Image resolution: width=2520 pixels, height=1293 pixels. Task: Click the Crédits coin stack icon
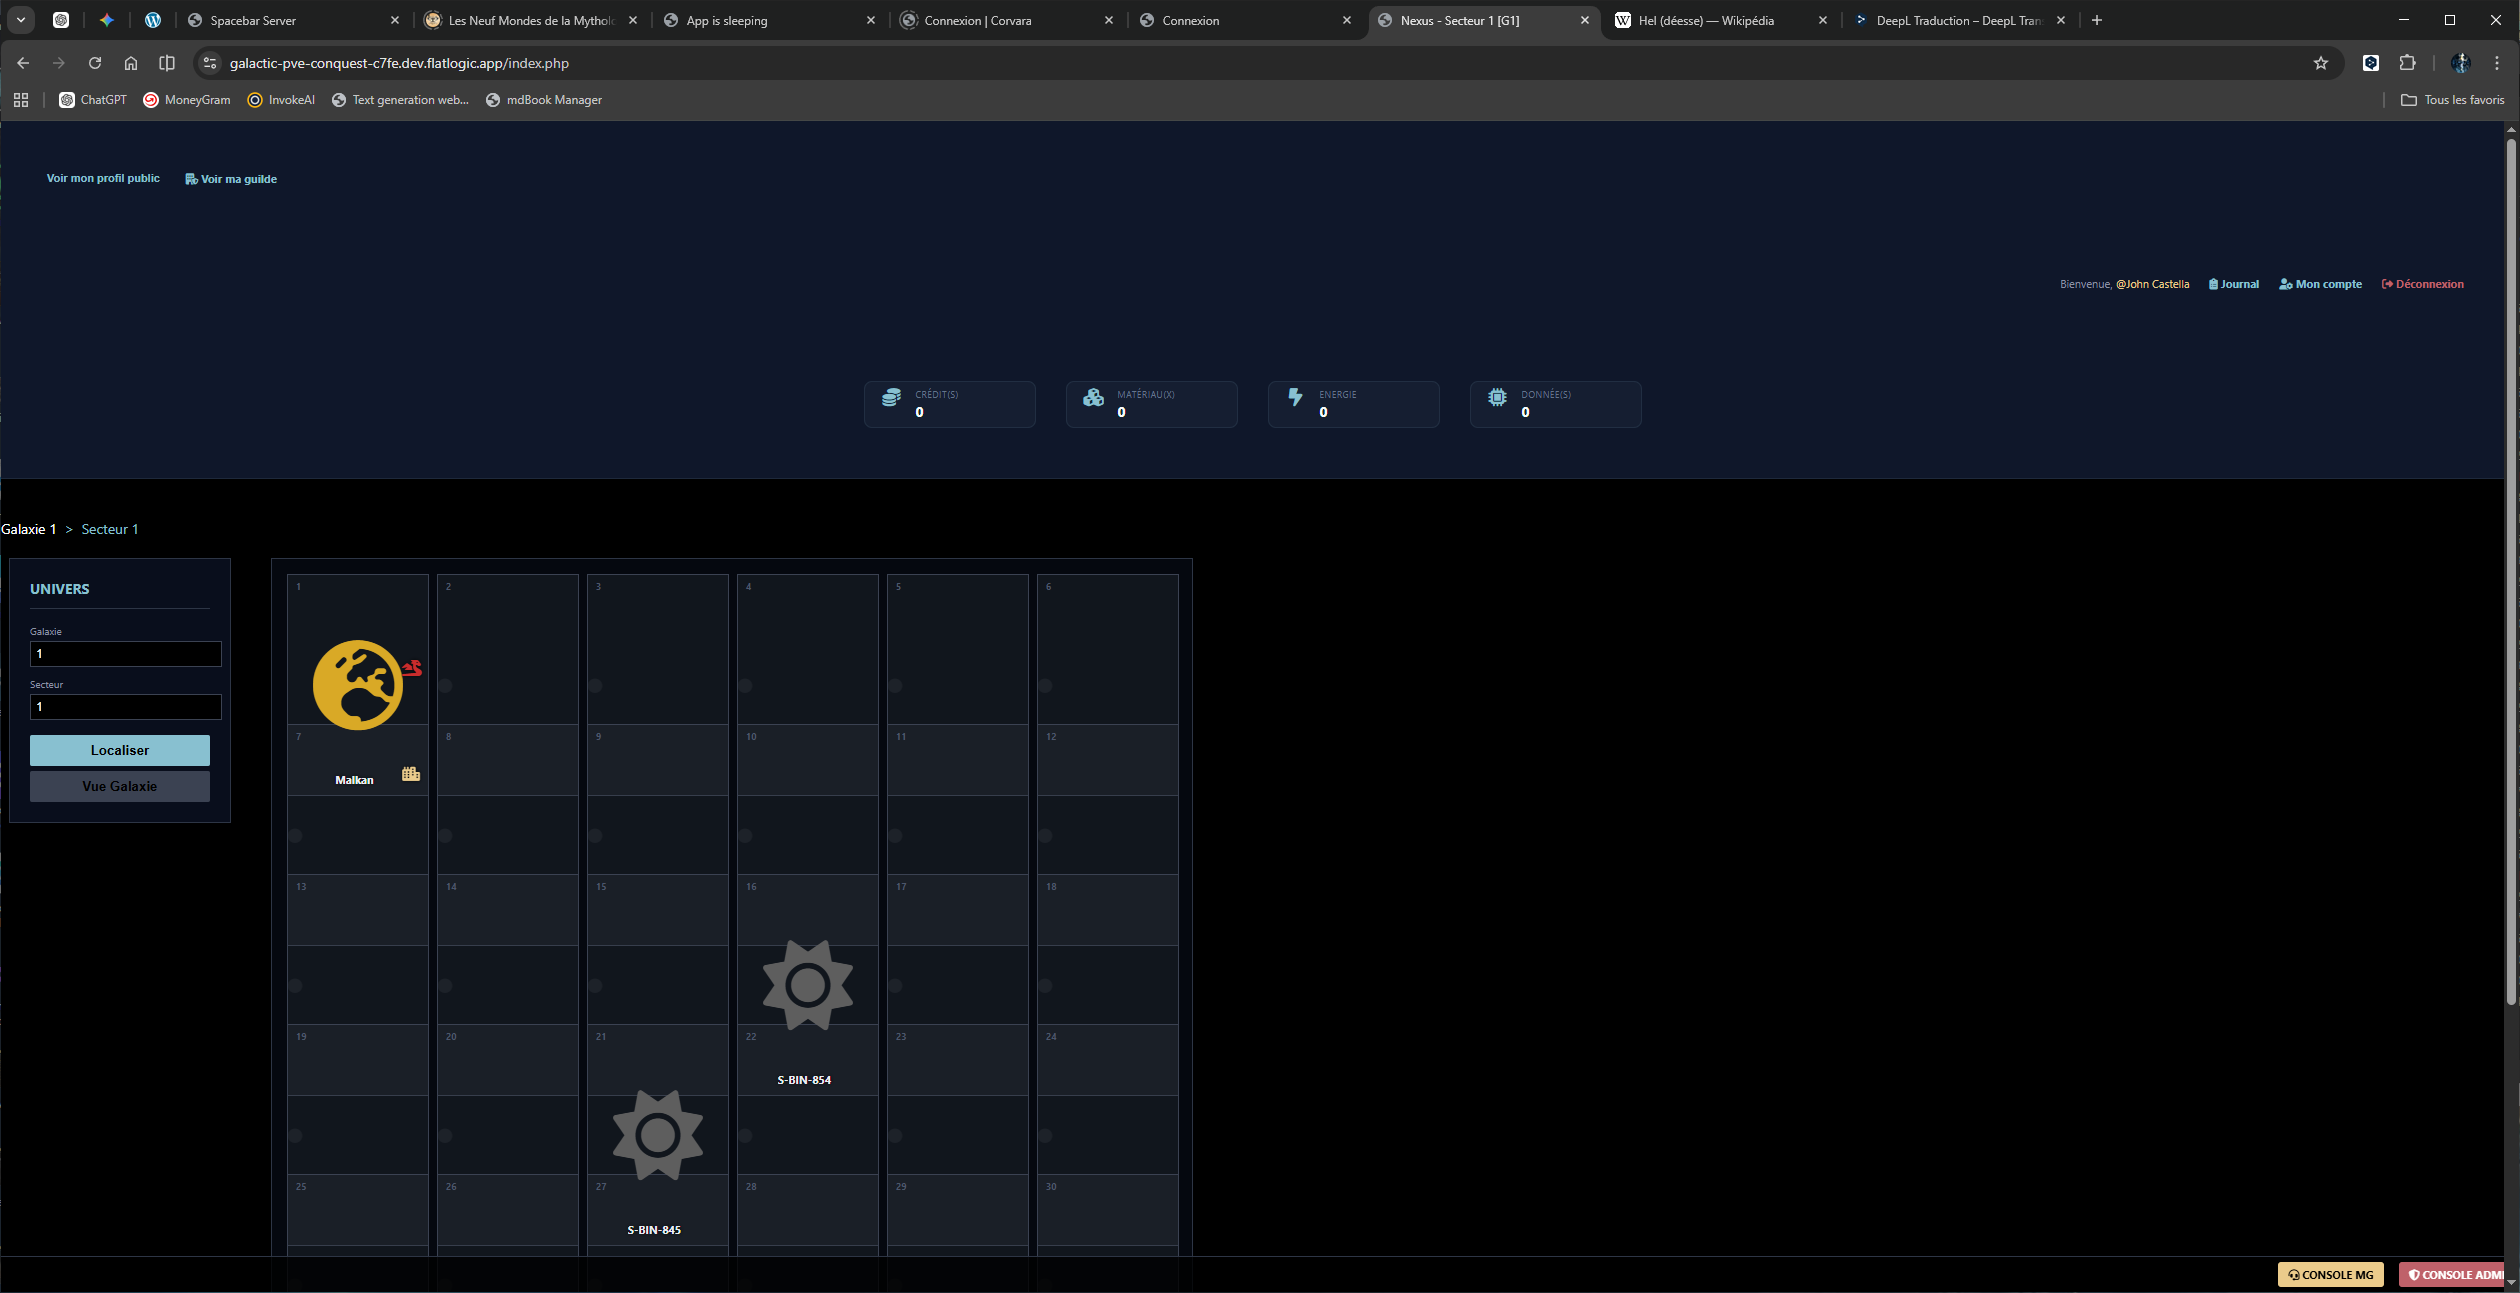tap(891, 398)
